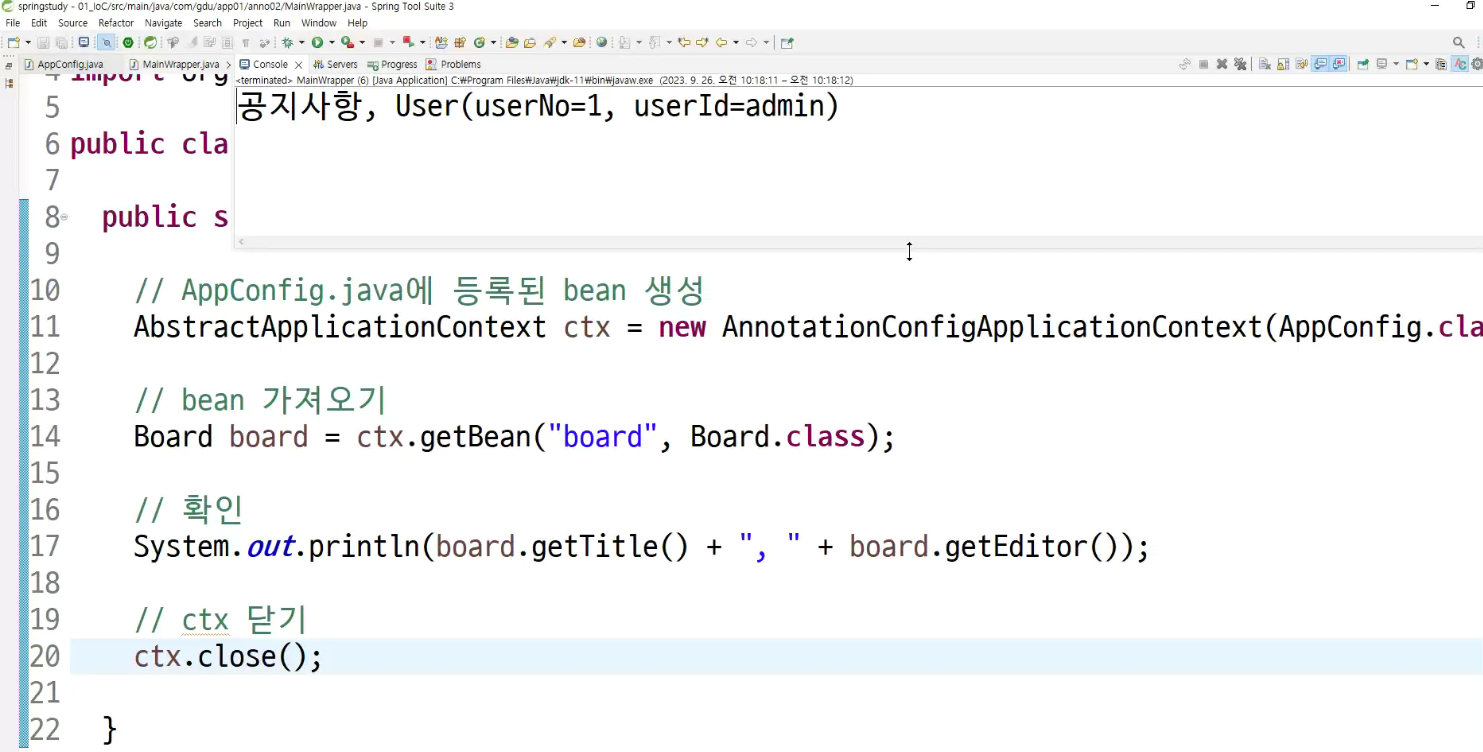1483x752 pixels.
Task: Open the Refactor menu
Action: (116, 23)
